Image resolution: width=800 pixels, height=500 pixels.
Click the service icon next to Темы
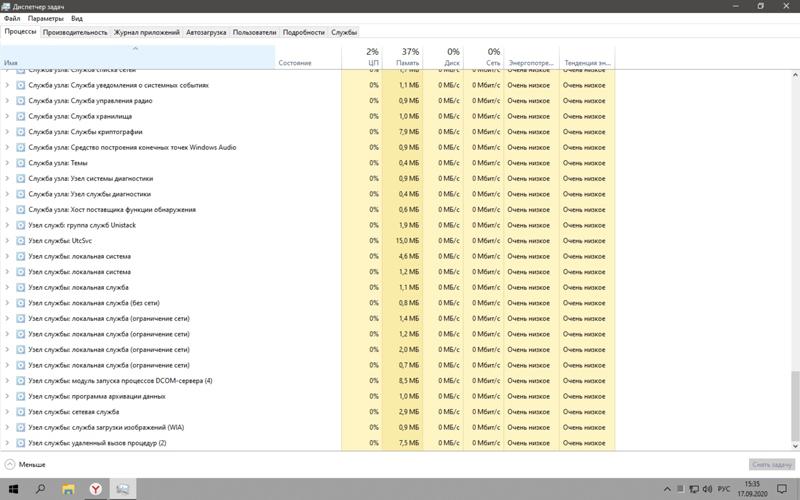[x=20, y=163]
